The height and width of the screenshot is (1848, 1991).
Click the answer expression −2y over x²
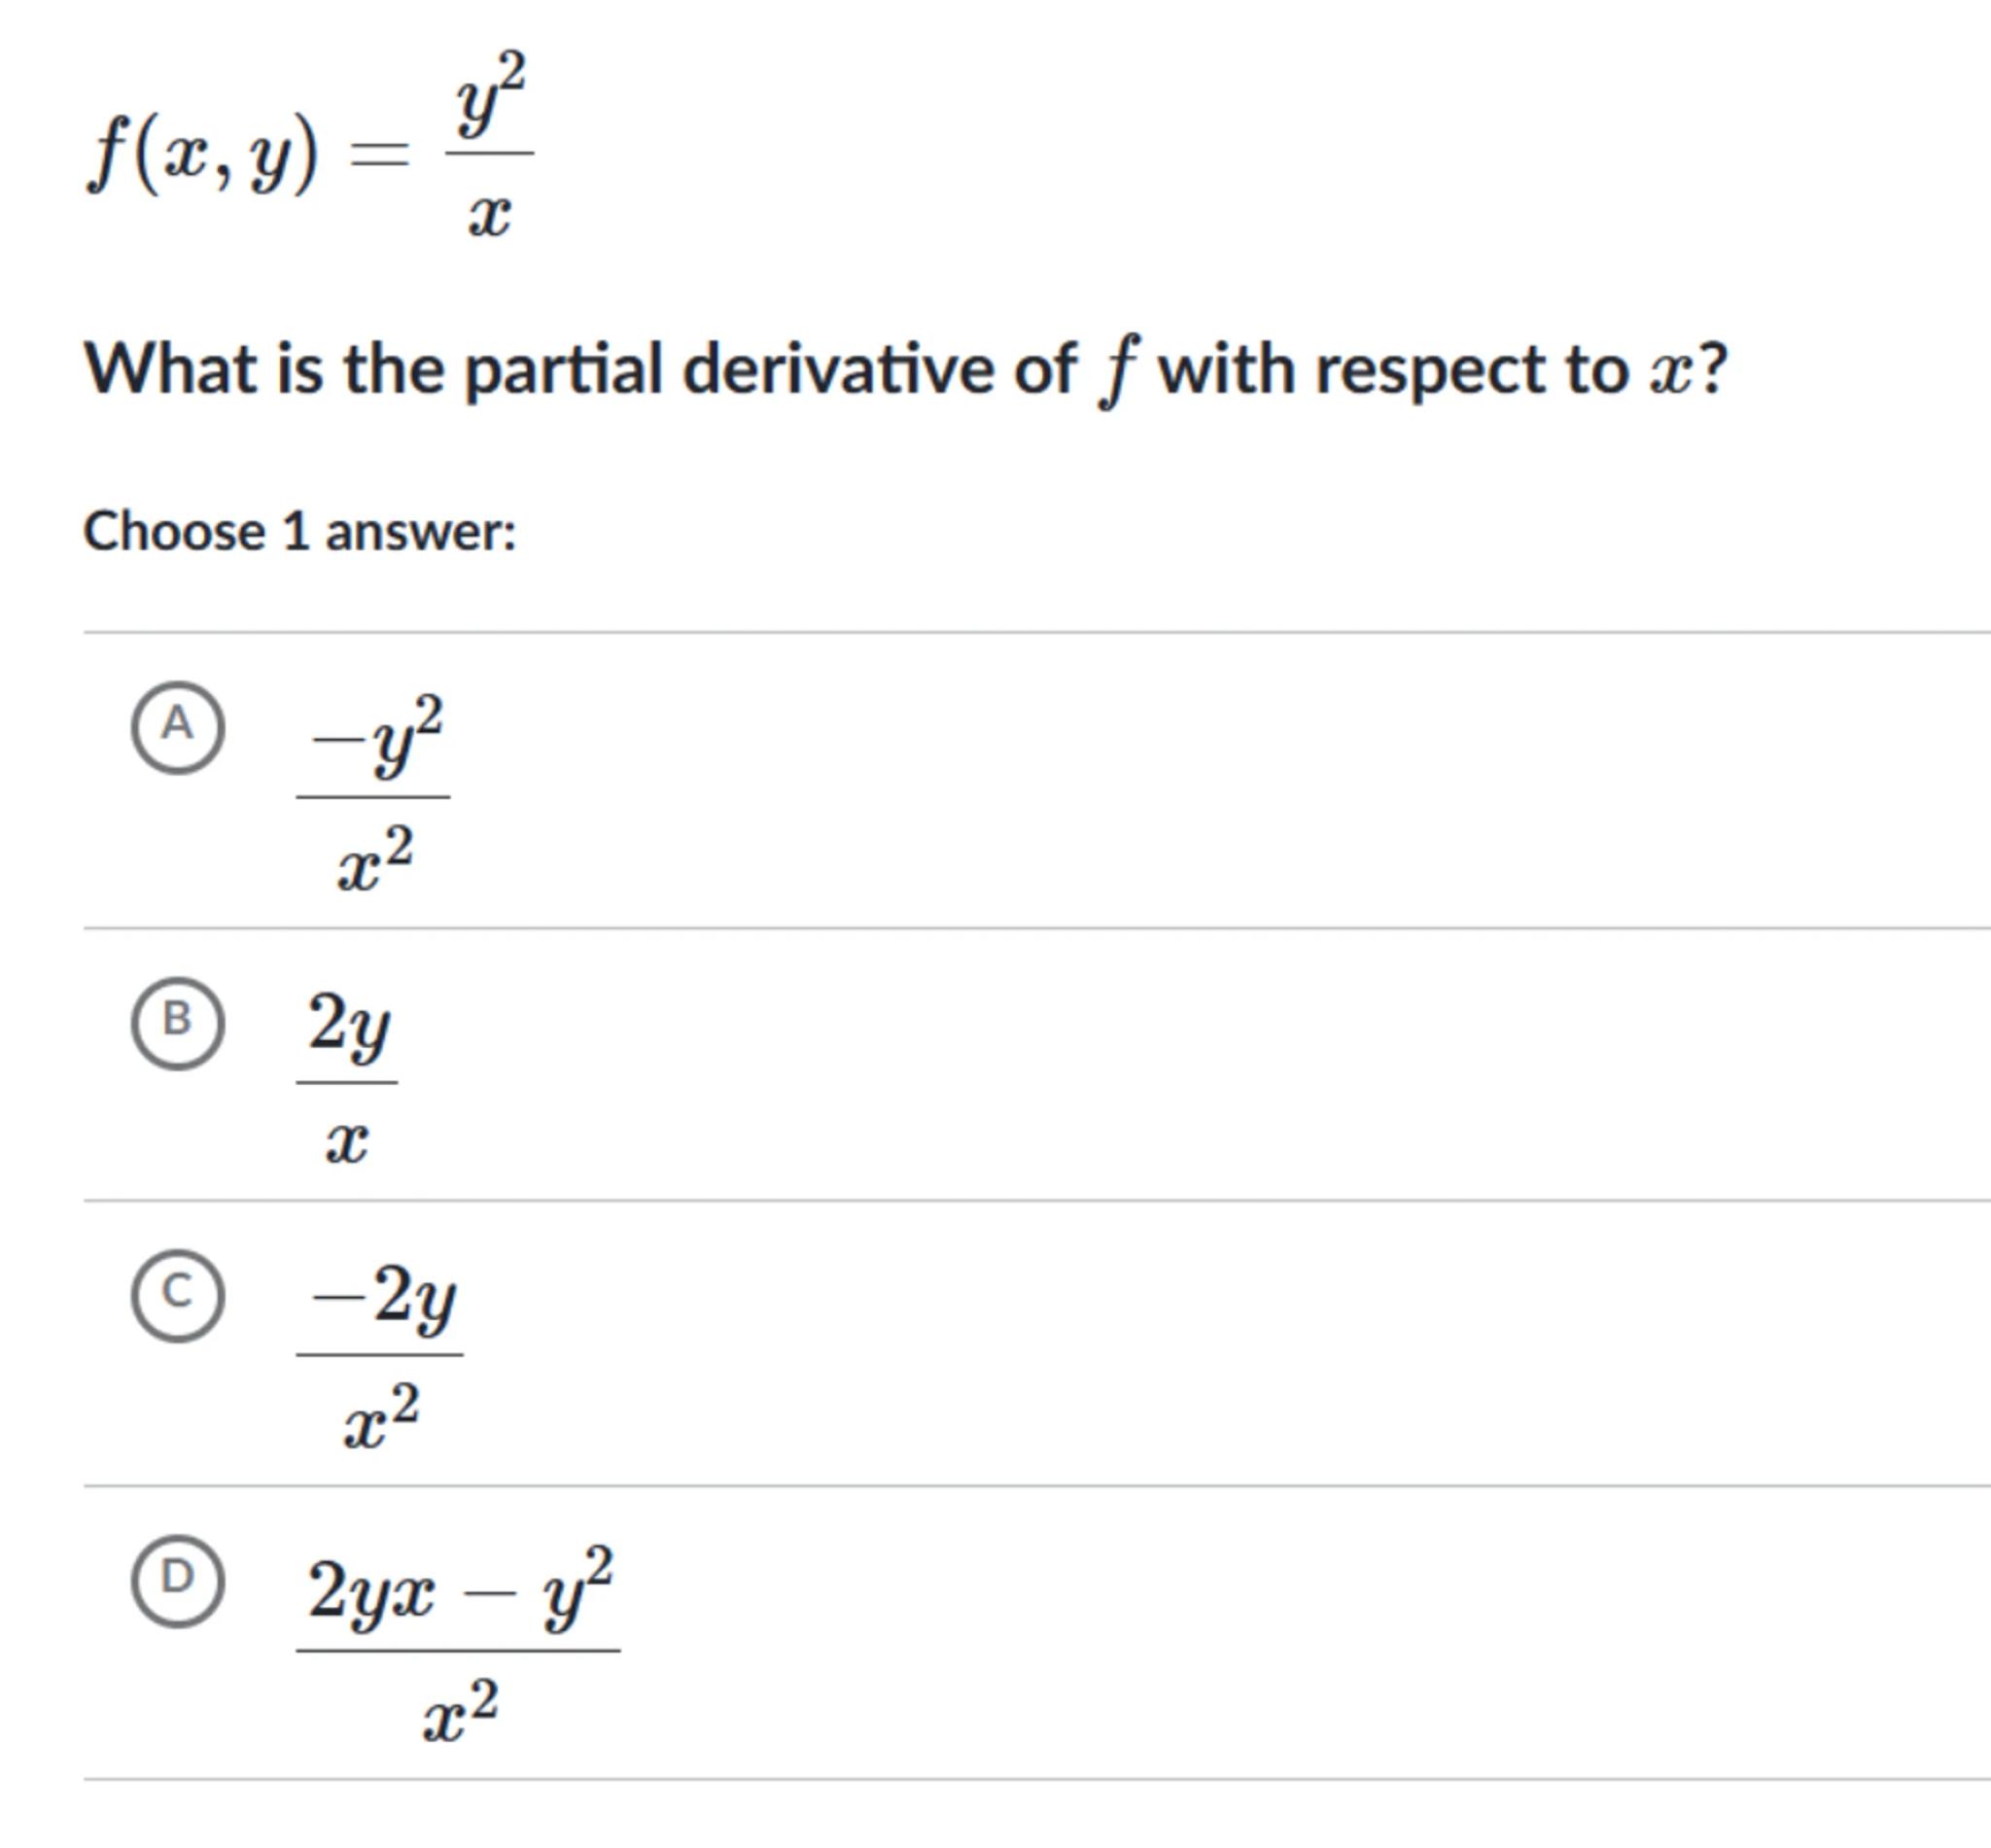point(380,1353)
